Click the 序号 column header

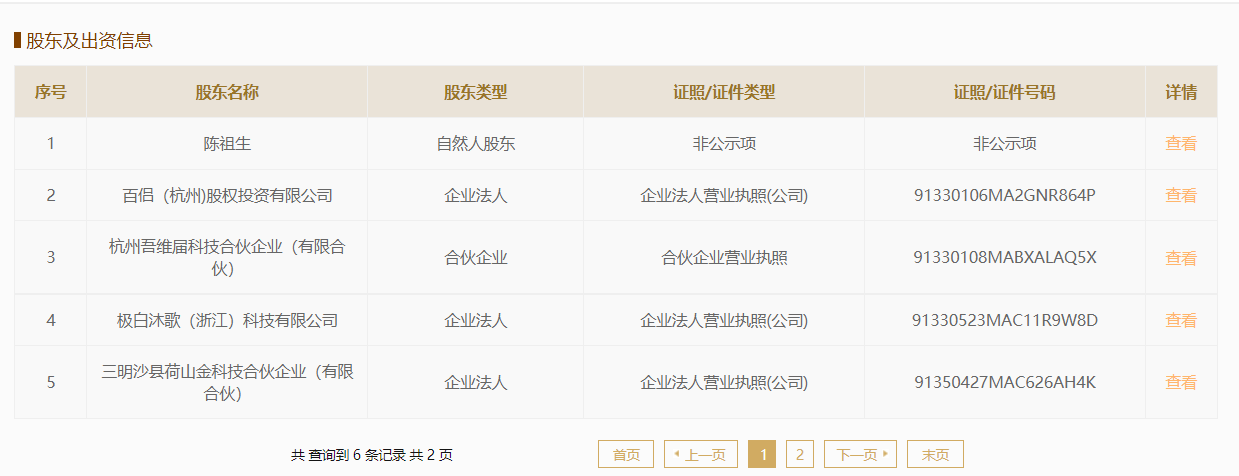pos(51,92)
